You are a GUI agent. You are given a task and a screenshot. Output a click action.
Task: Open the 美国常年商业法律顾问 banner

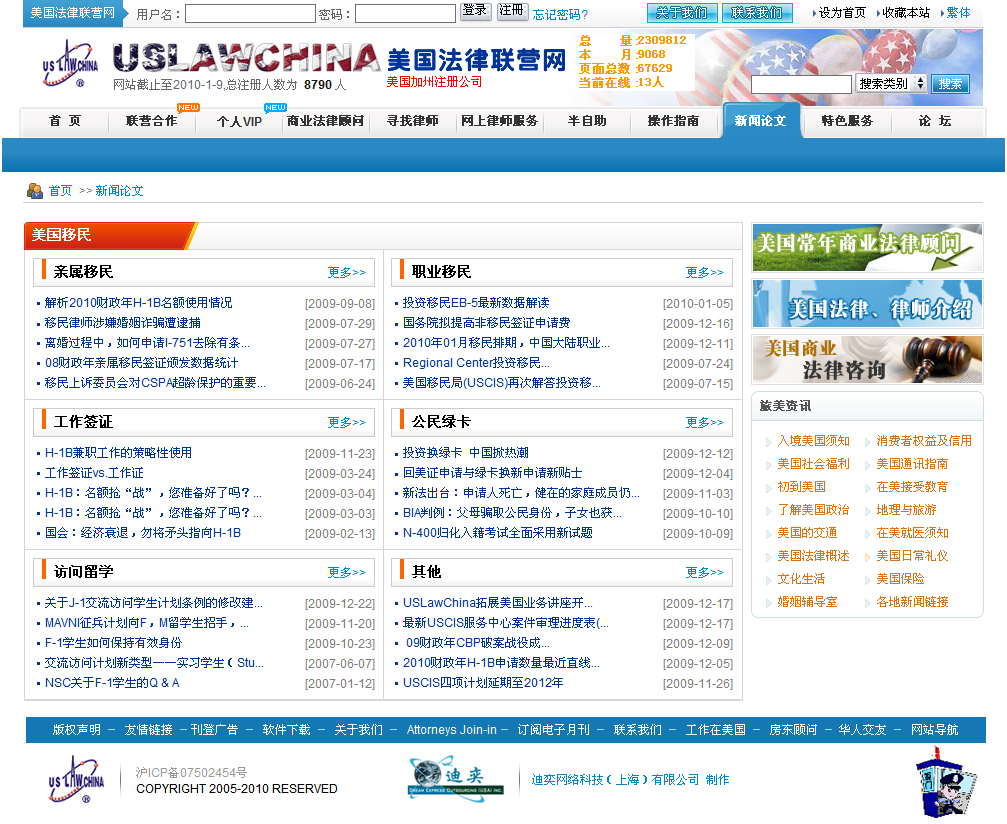point(867,247)
